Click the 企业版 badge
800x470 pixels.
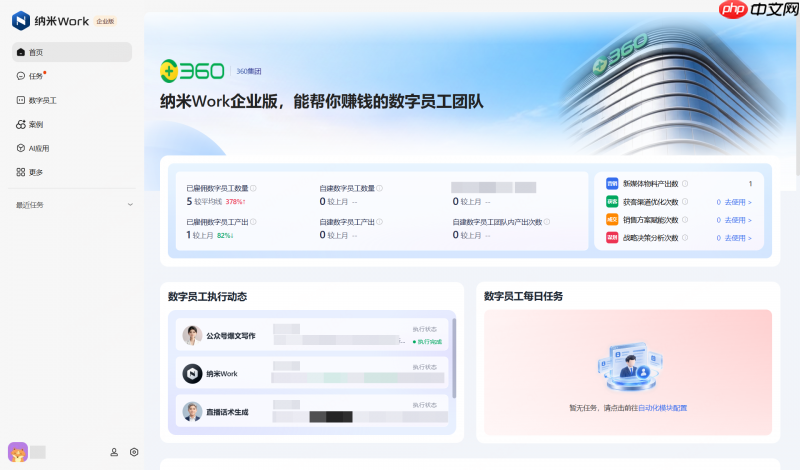[x=106, y=21]
